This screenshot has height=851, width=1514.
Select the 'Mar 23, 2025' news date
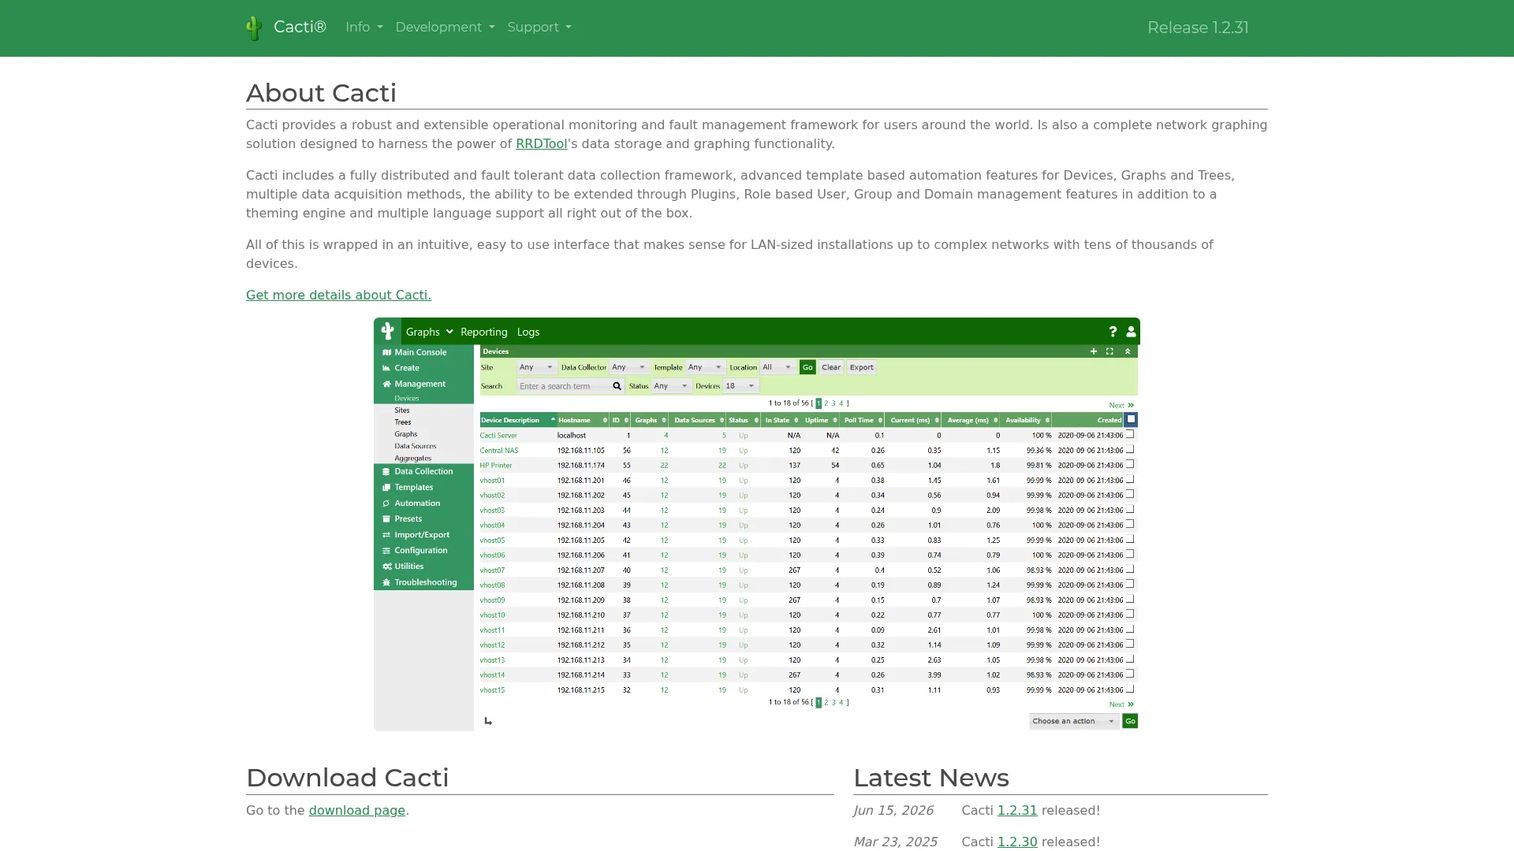click(x=896, y=842)
